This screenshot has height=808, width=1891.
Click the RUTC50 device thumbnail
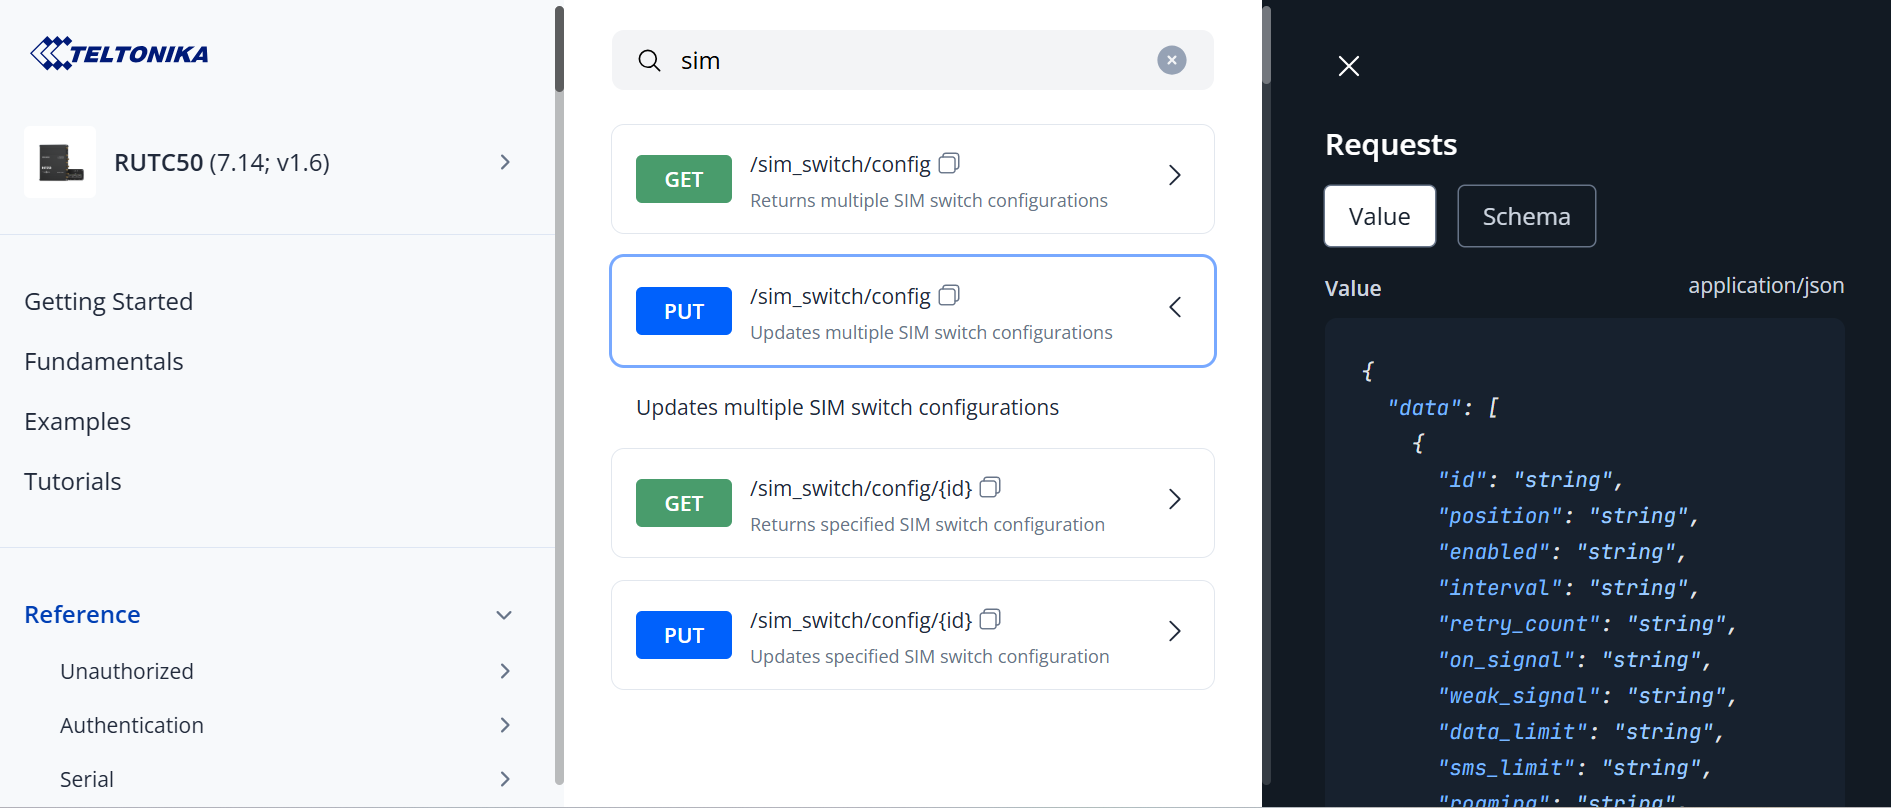pyautogui.click(x=60, y=162)
